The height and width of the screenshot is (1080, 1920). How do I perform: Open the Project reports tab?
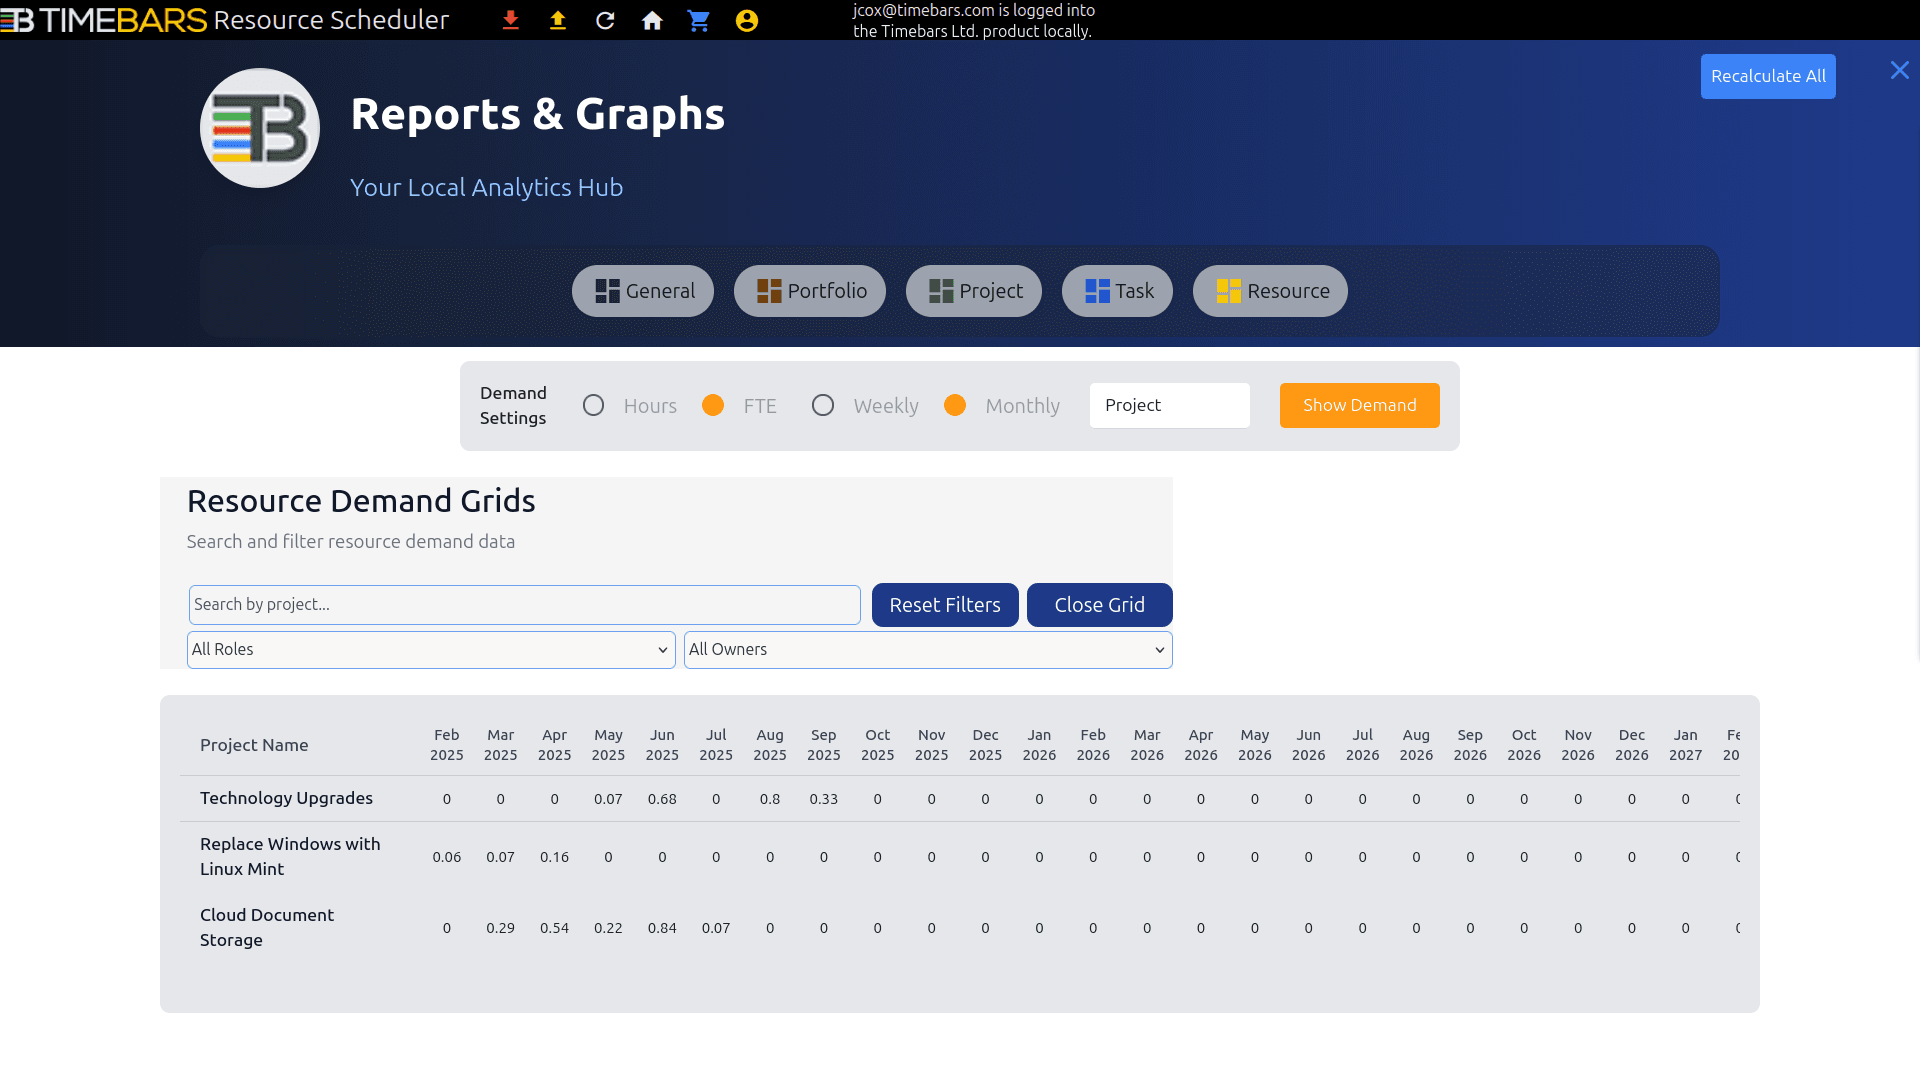tap(974, 291)
